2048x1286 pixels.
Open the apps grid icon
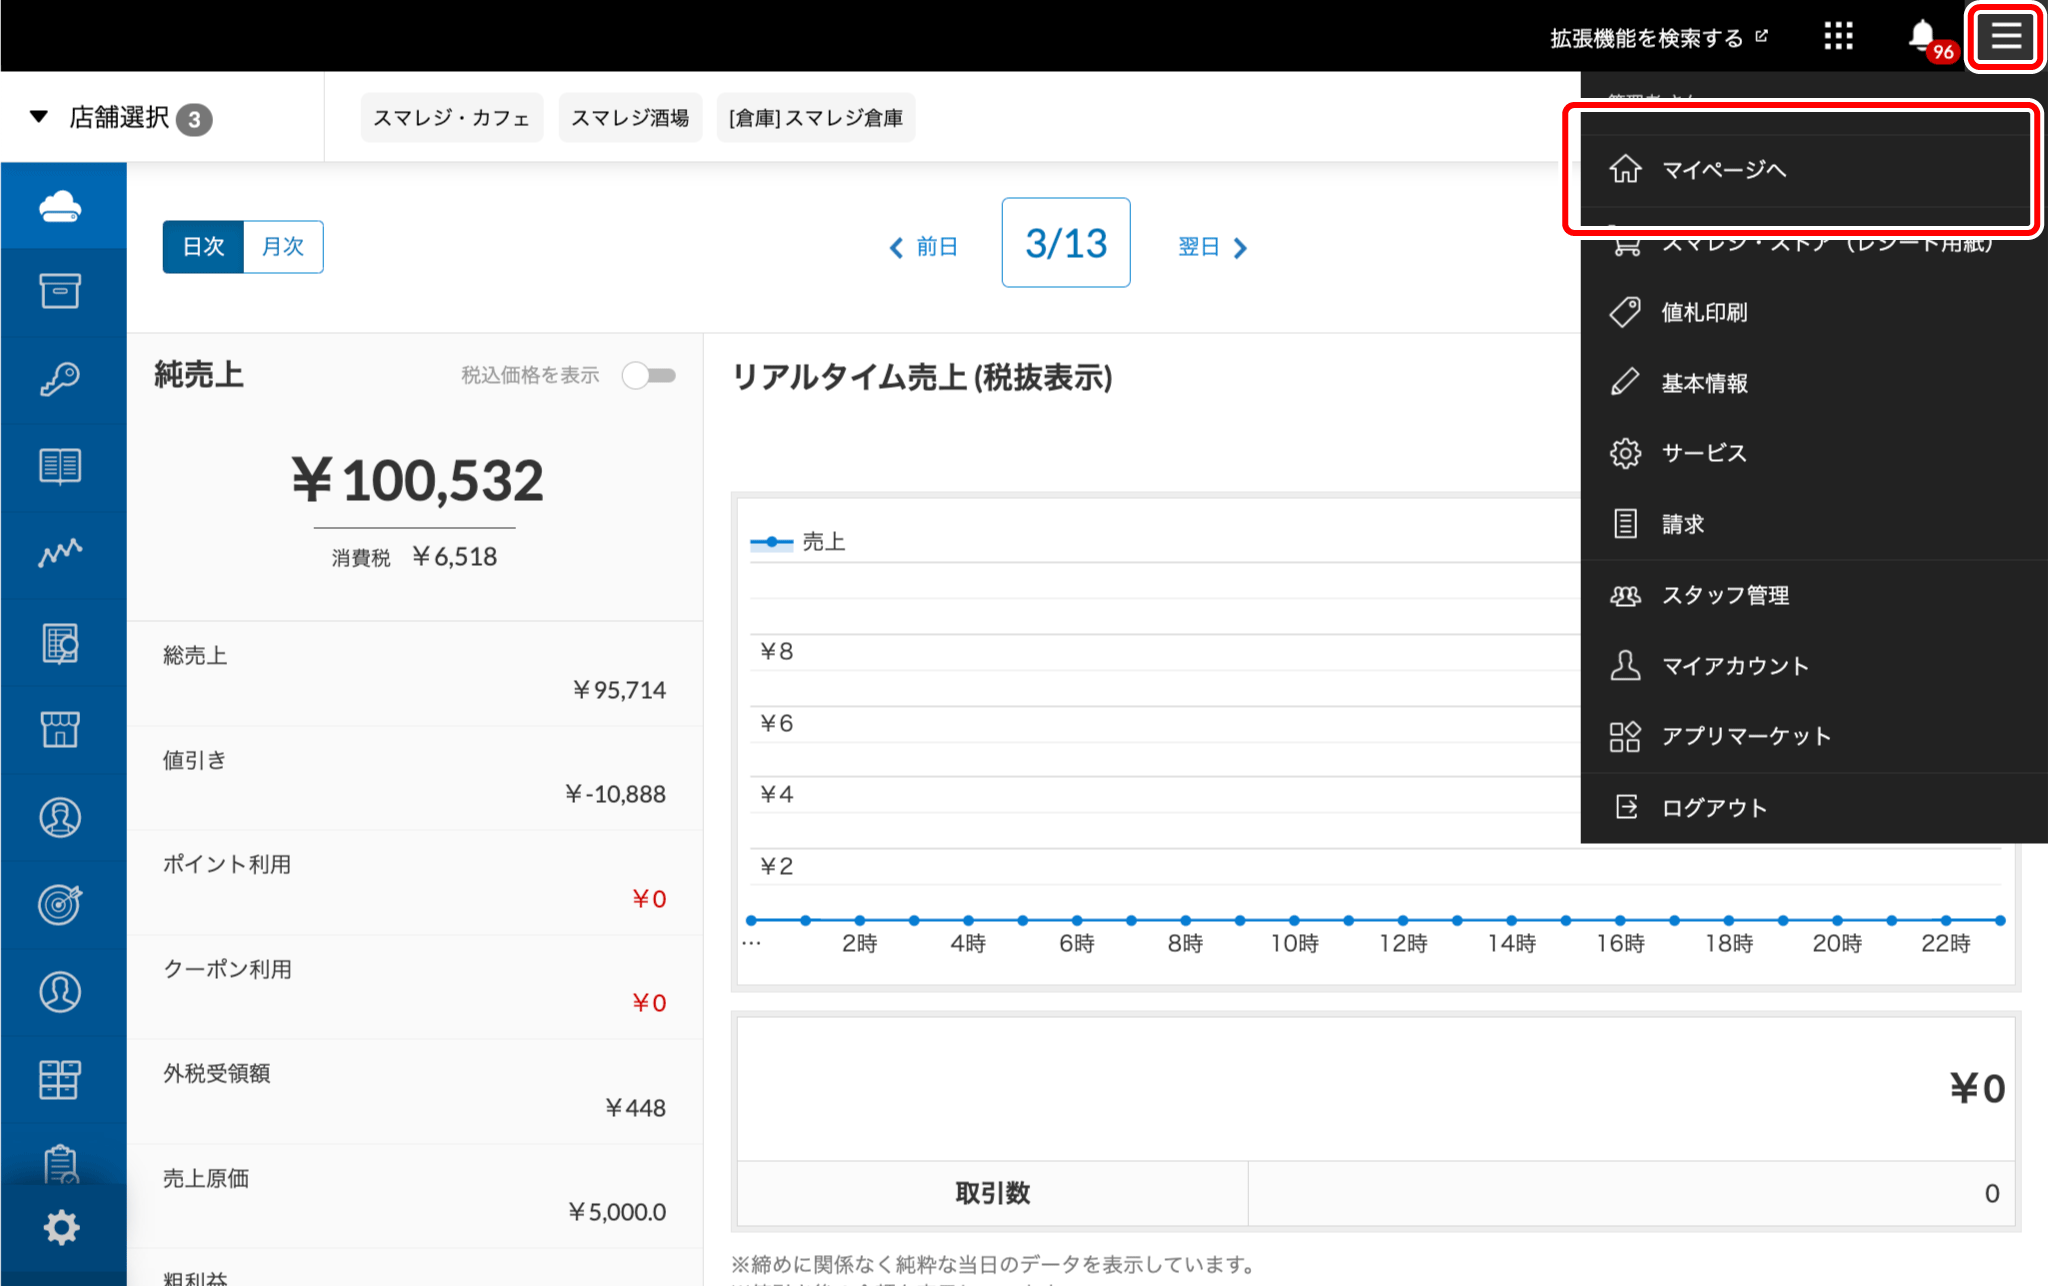[x=1838, y=37]
